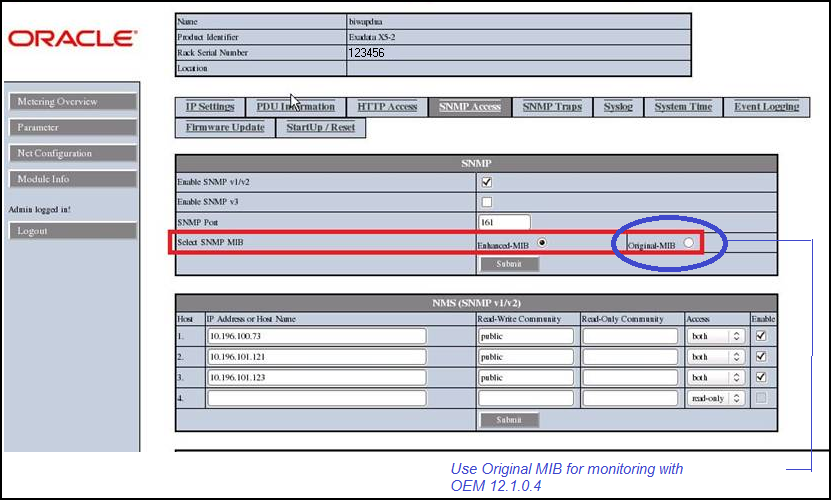Edit host 2 Read-Write Community field
The image size is (831, 500).
526,357
